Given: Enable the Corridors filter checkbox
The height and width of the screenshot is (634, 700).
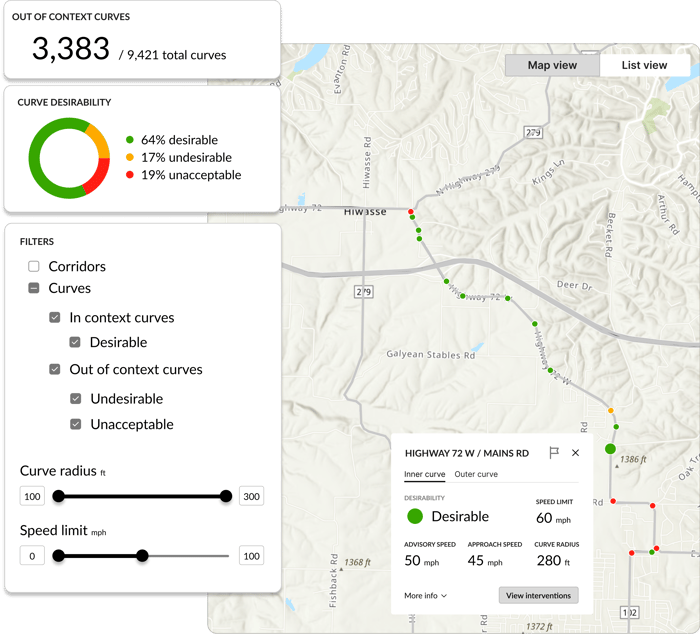Looking at the screenshot, I should pyautogui.click(x=34, y=267).
